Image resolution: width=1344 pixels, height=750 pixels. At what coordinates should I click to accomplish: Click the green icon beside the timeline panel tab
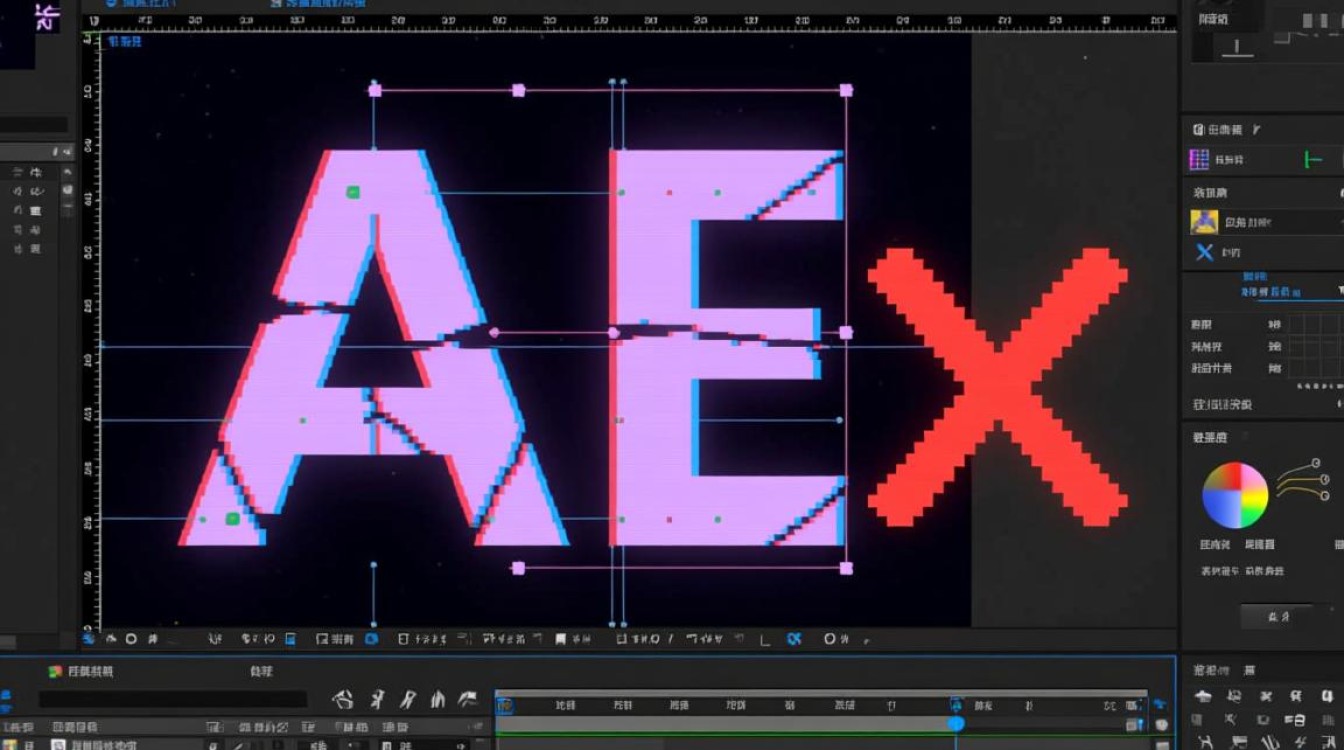point(56,672)
